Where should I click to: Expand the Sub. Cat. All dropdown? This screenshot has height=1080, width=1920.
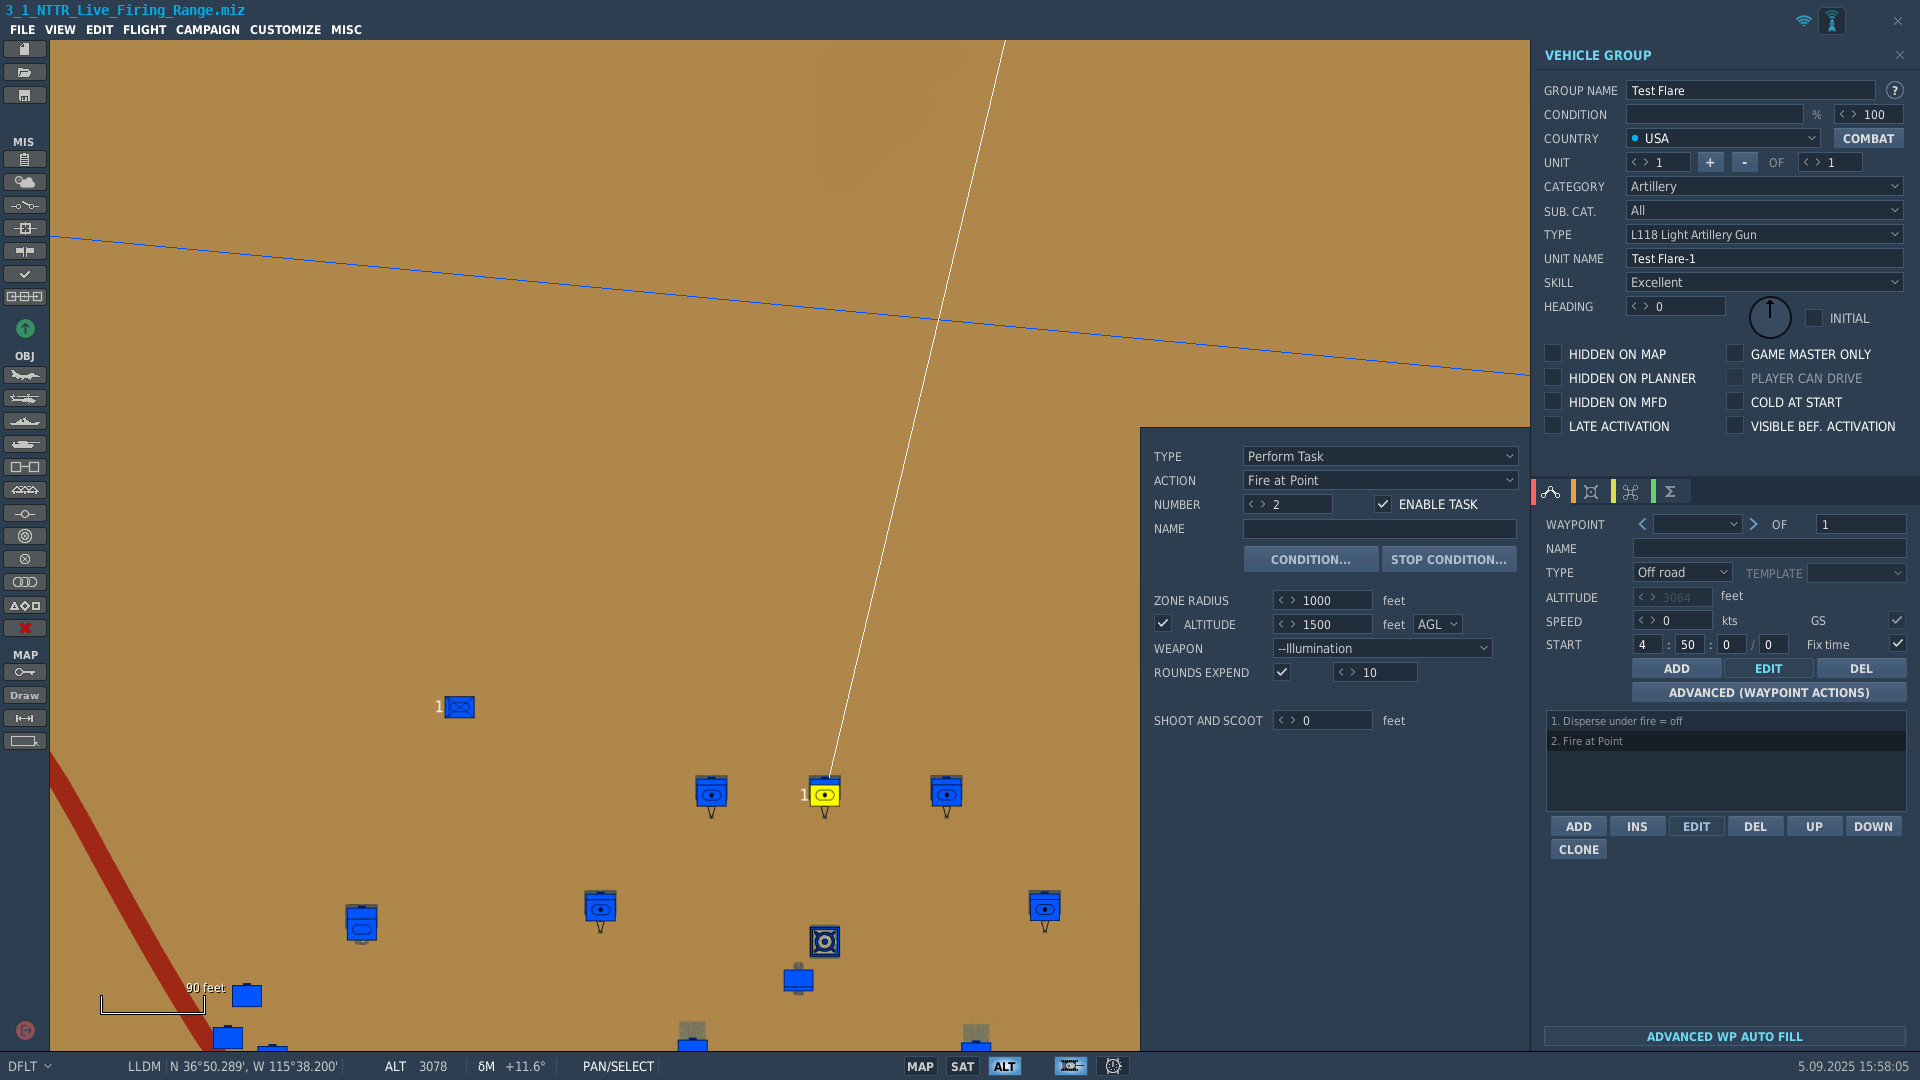[1764, 210]
